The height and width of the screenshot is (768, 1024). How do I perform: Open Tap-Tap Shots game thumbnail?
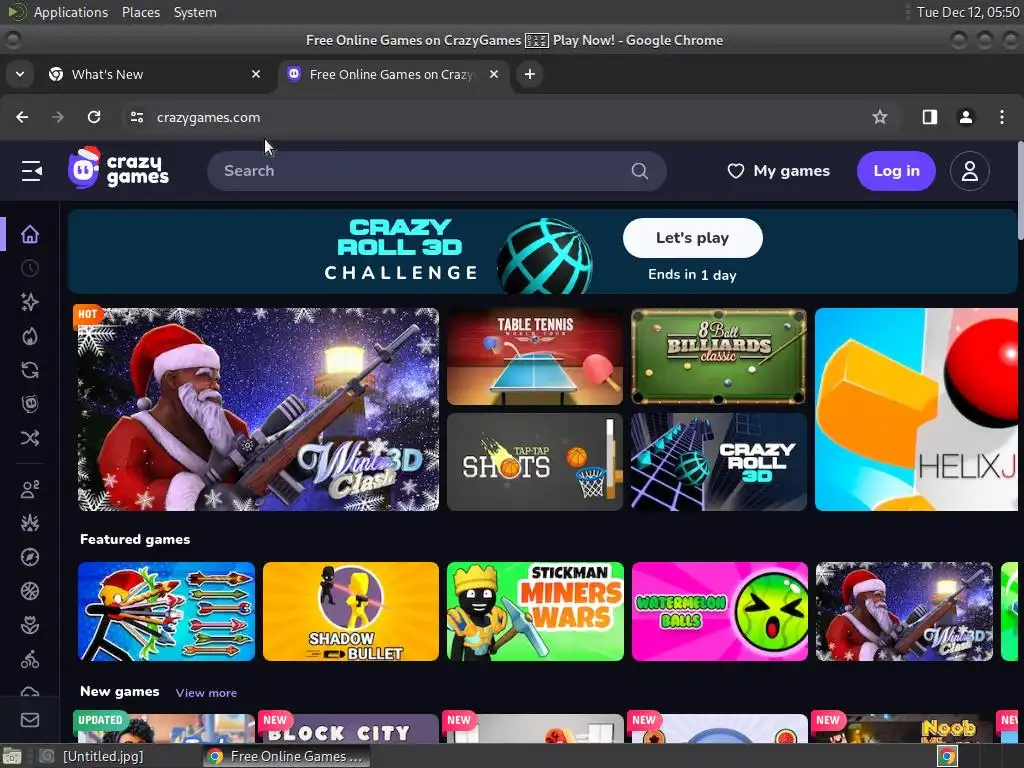click(535, 462)
